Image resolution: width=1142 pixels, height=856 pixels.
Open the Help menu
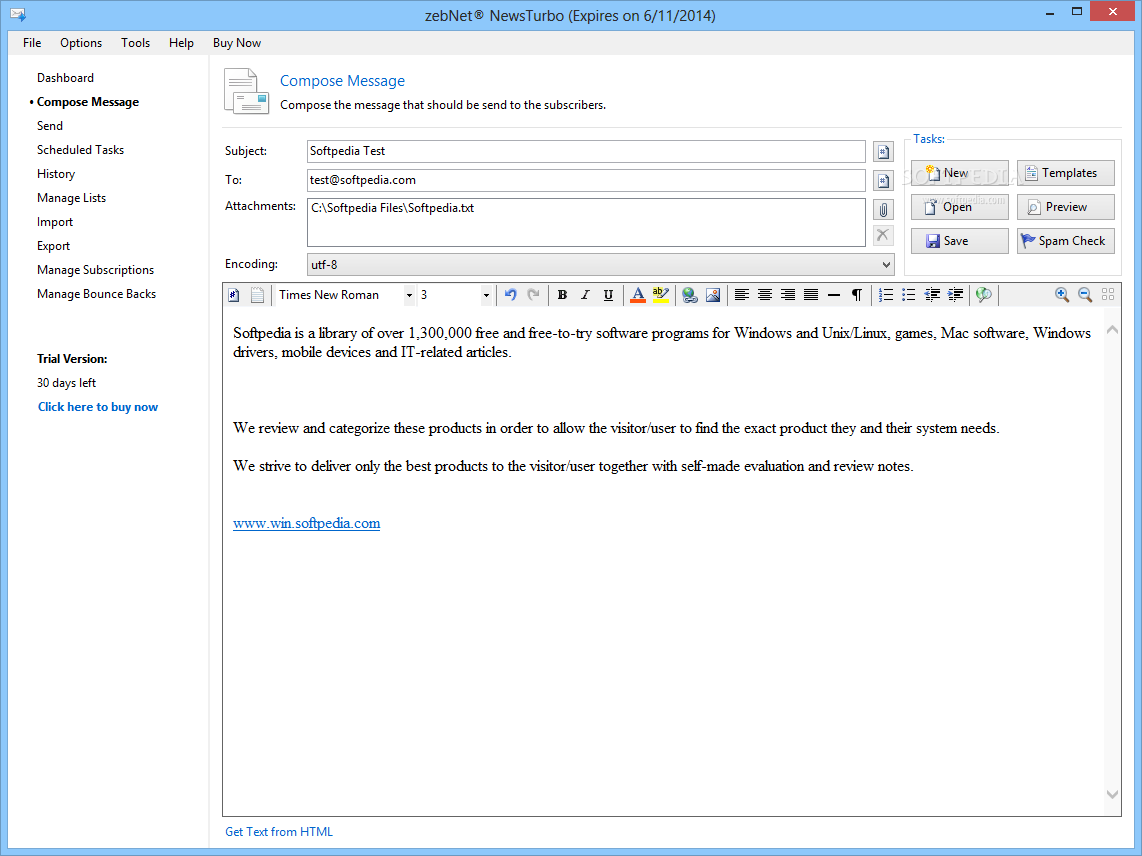181,43
